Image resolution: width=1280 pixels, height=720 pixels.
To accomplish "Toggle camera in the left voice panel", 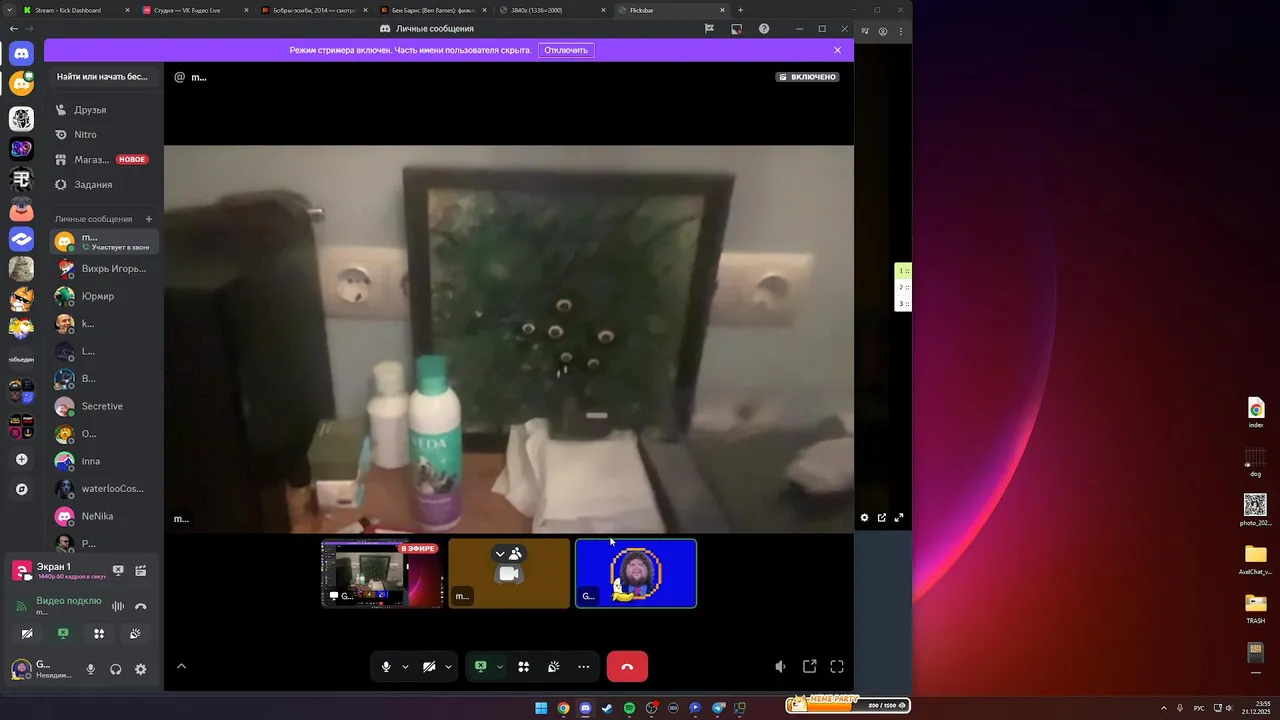I will tap(27, 633).
